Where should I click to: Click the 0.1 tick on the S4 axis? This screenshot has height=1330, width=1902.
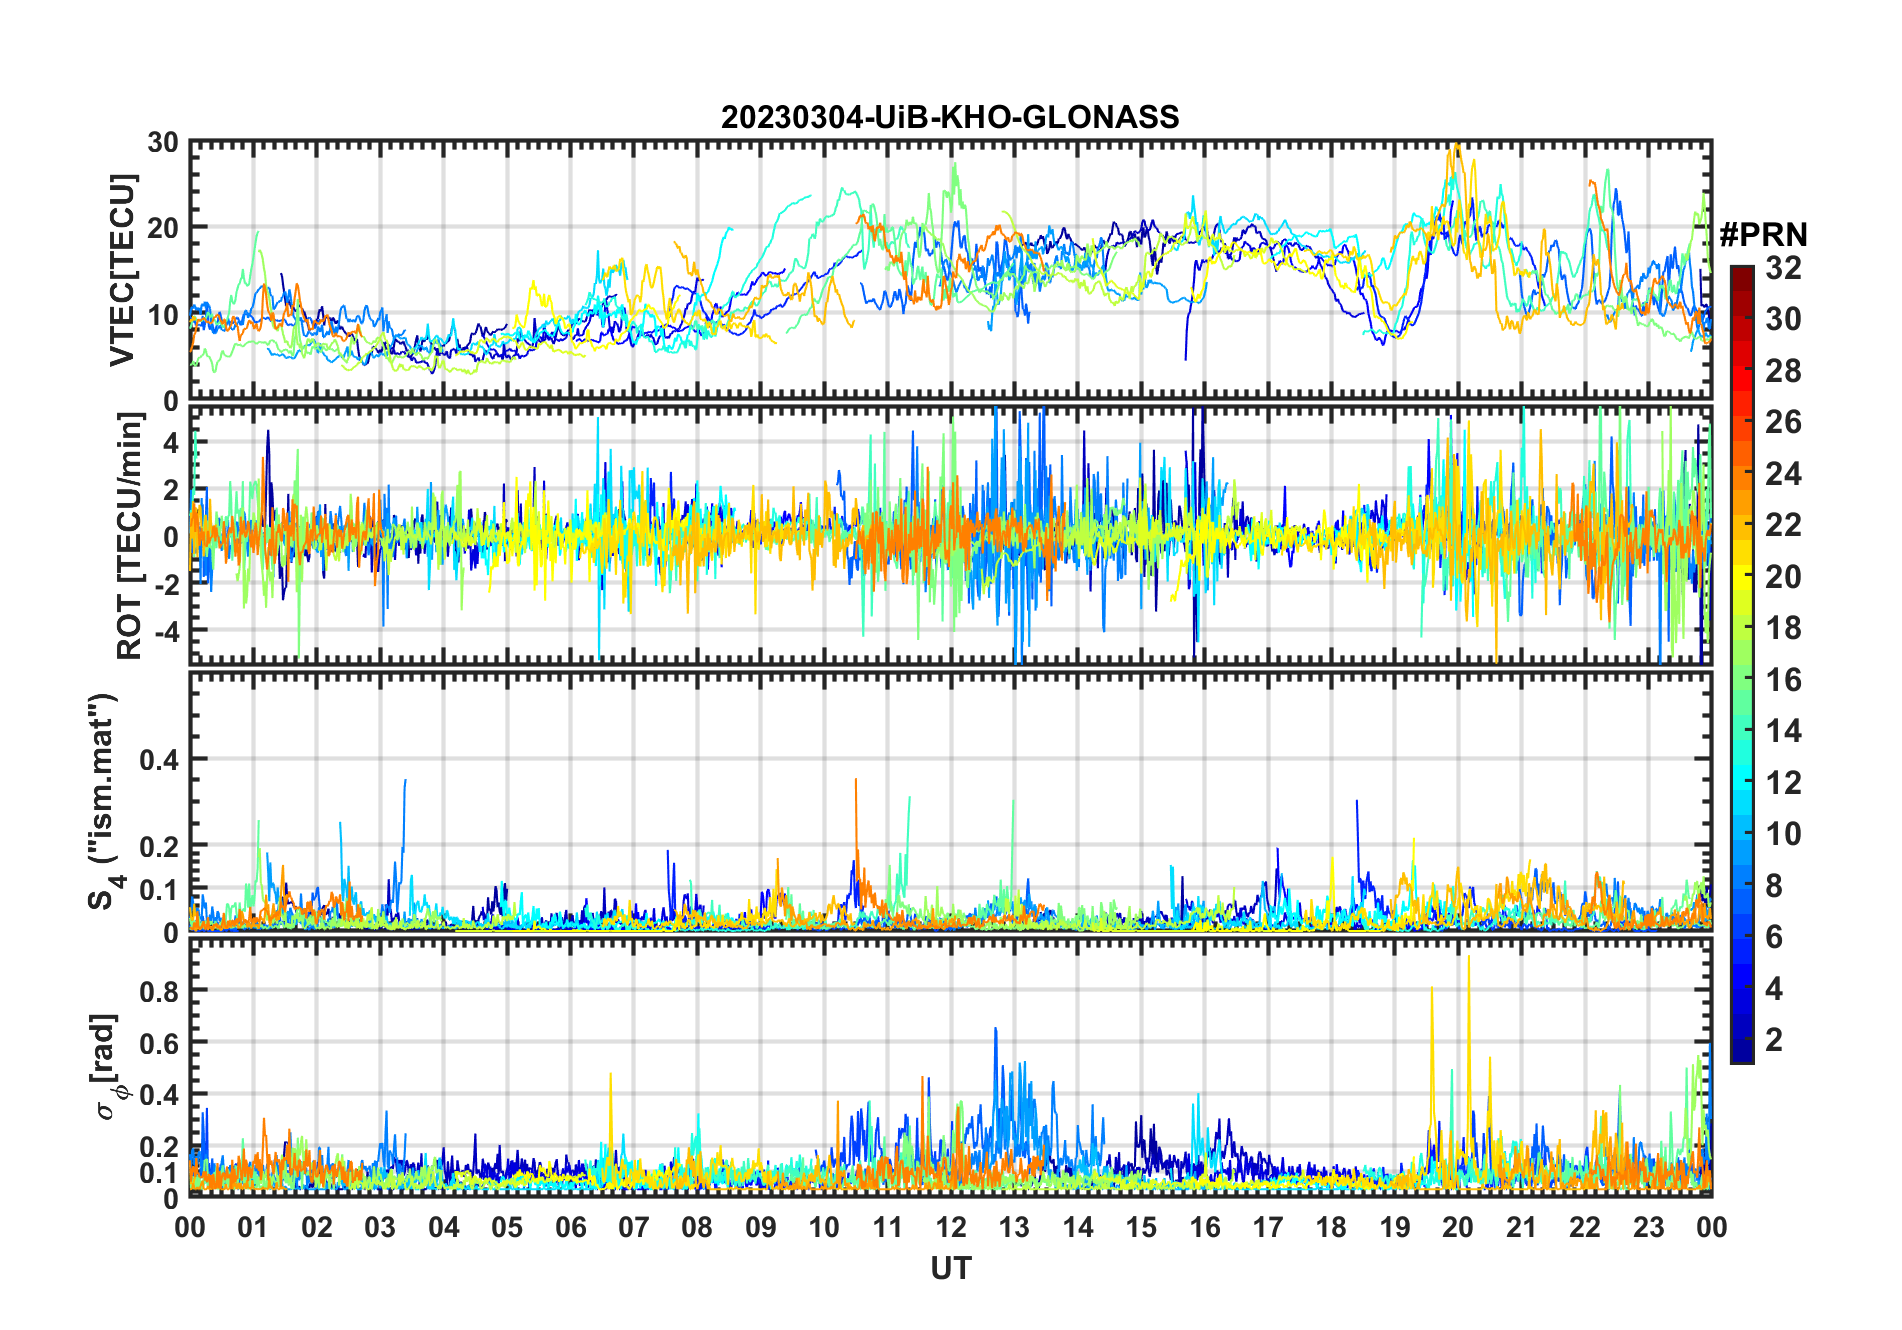[160, 889]
